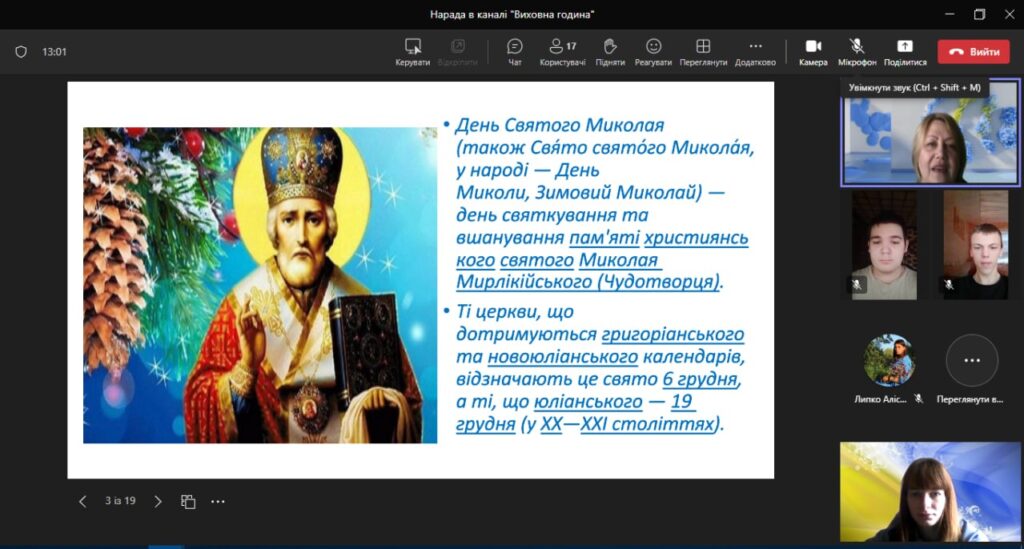The height and width of the screenshot is (549, 1024).
Task: Click the shield security icon beside timer
Action: click(21, 52)
